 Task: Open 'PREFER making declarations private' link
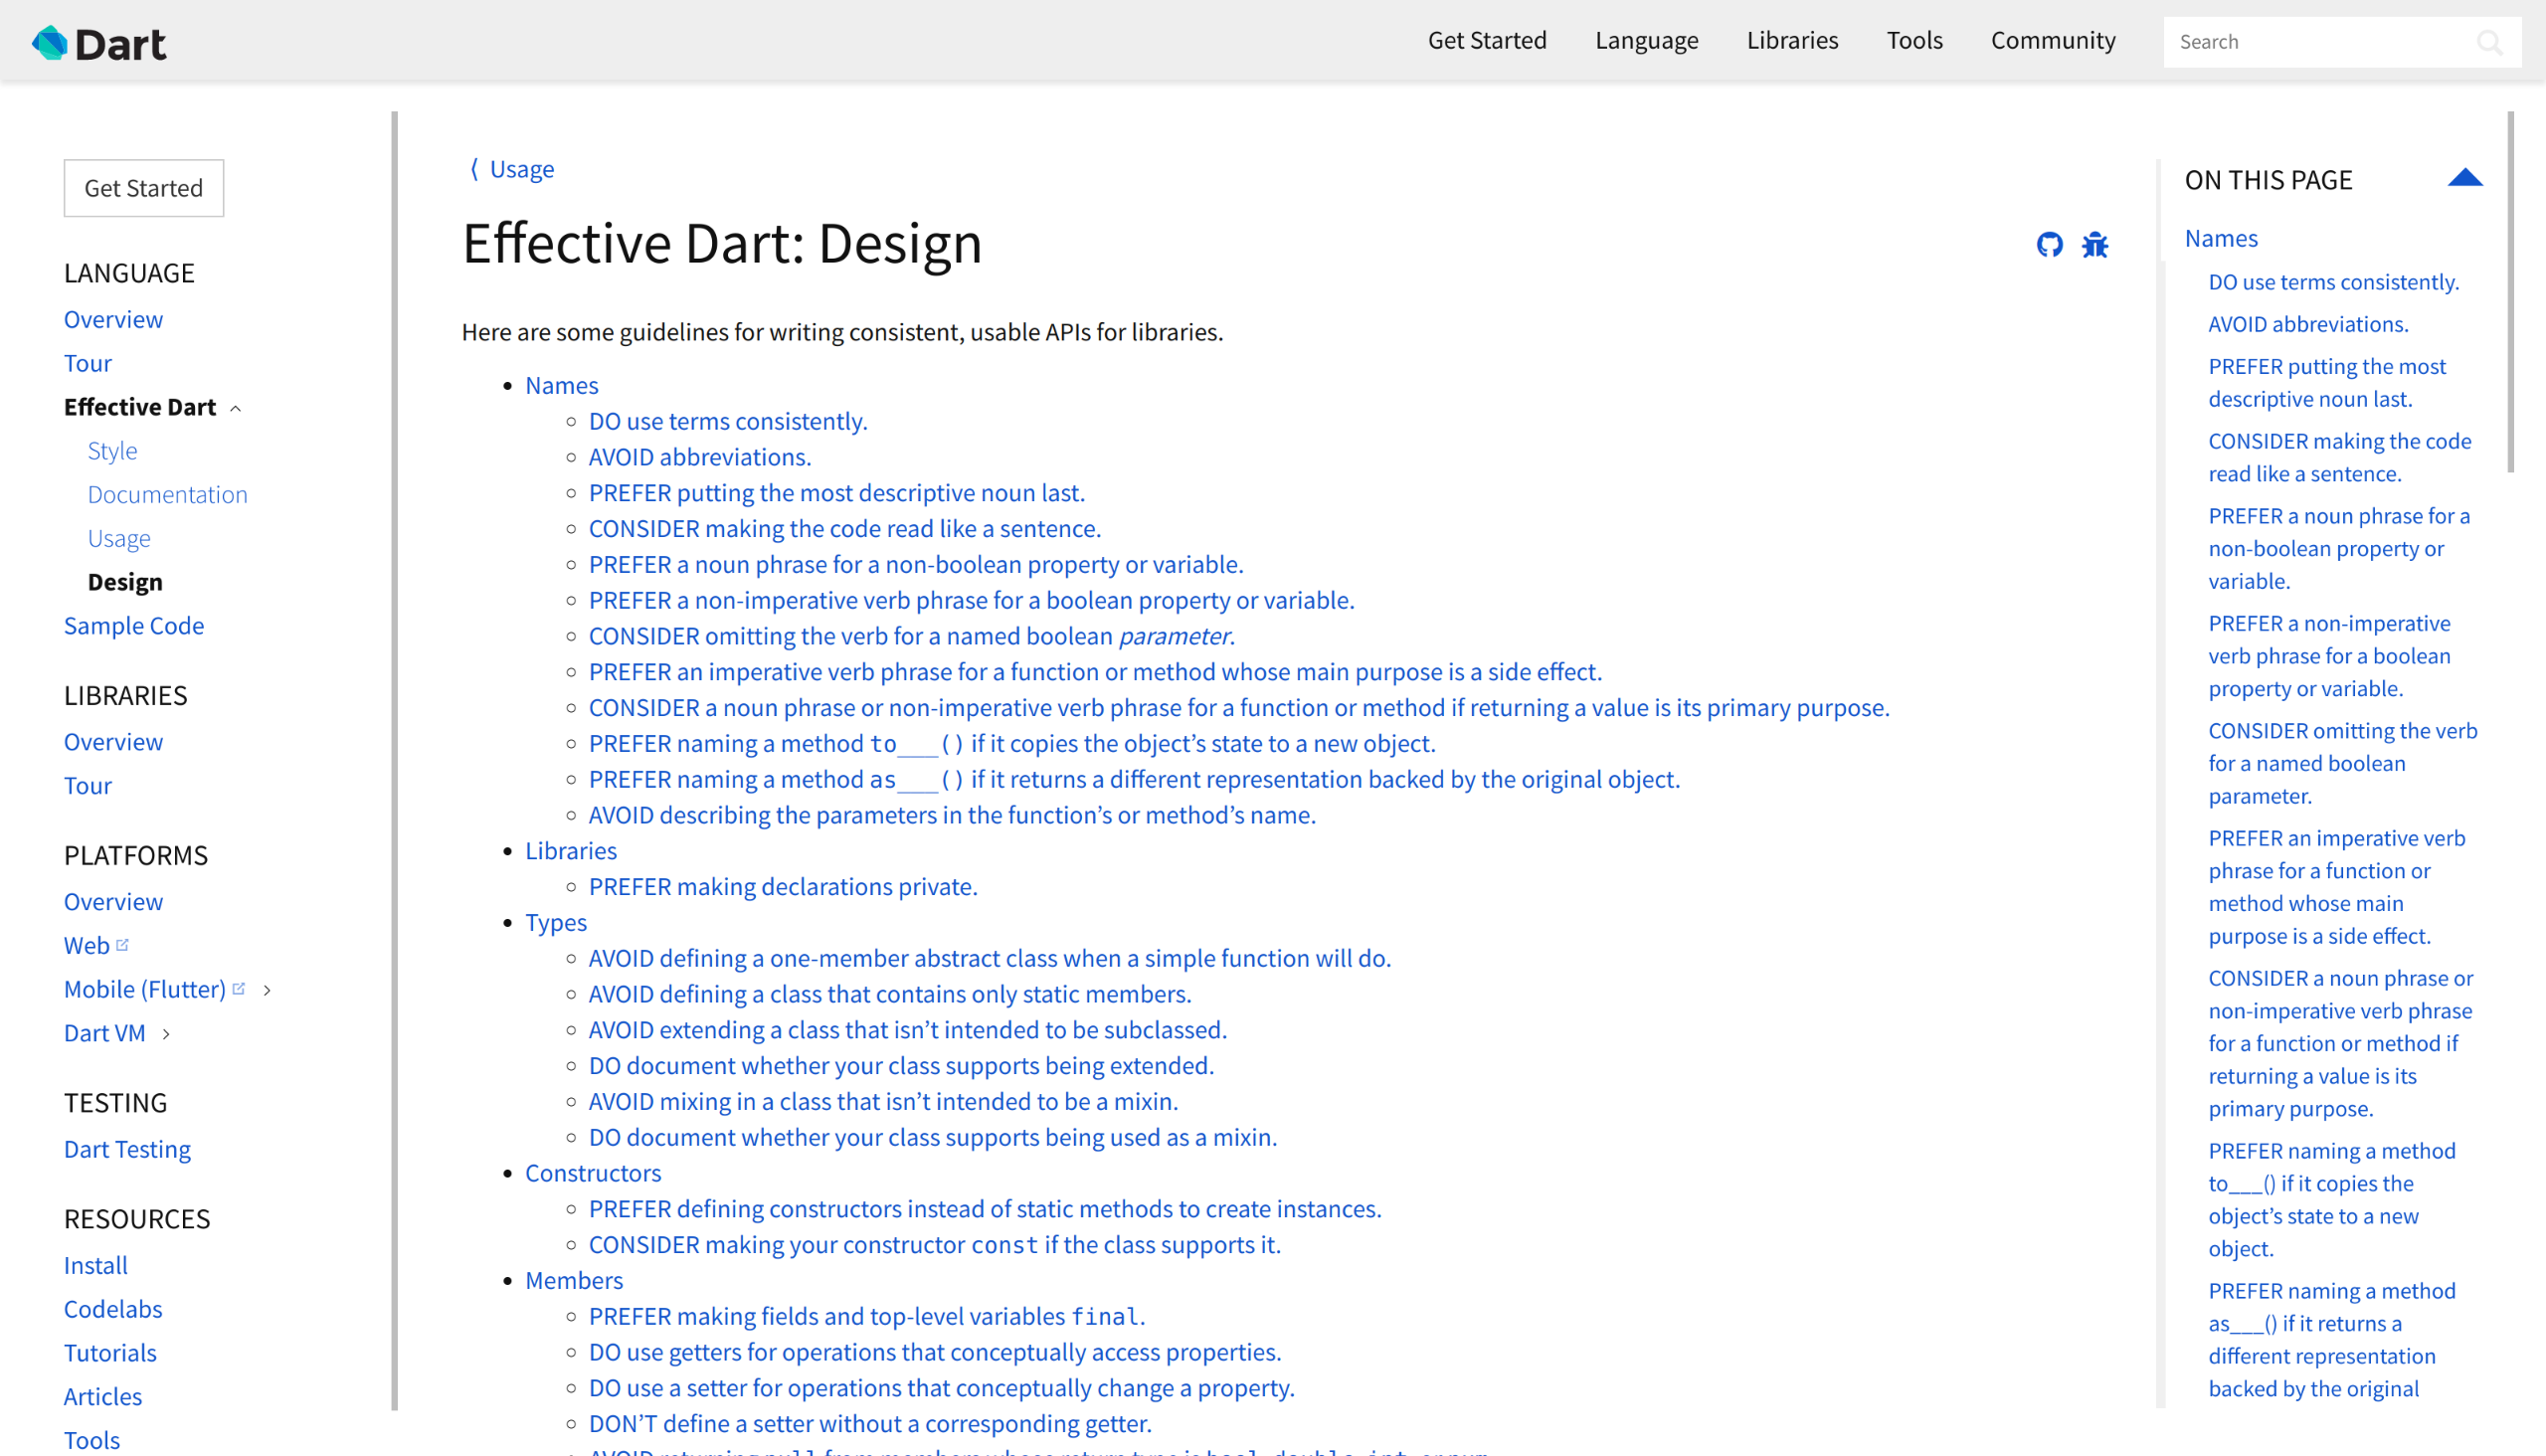point(783,886)
